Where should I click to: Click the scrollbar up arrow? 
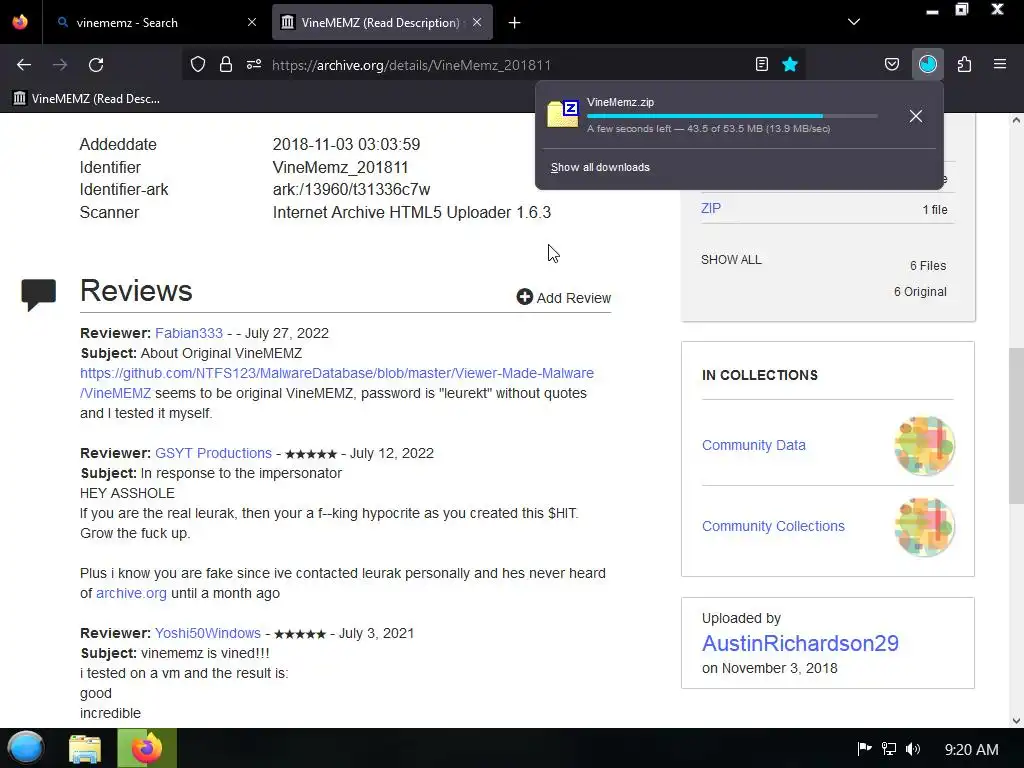coord(1016,120)
